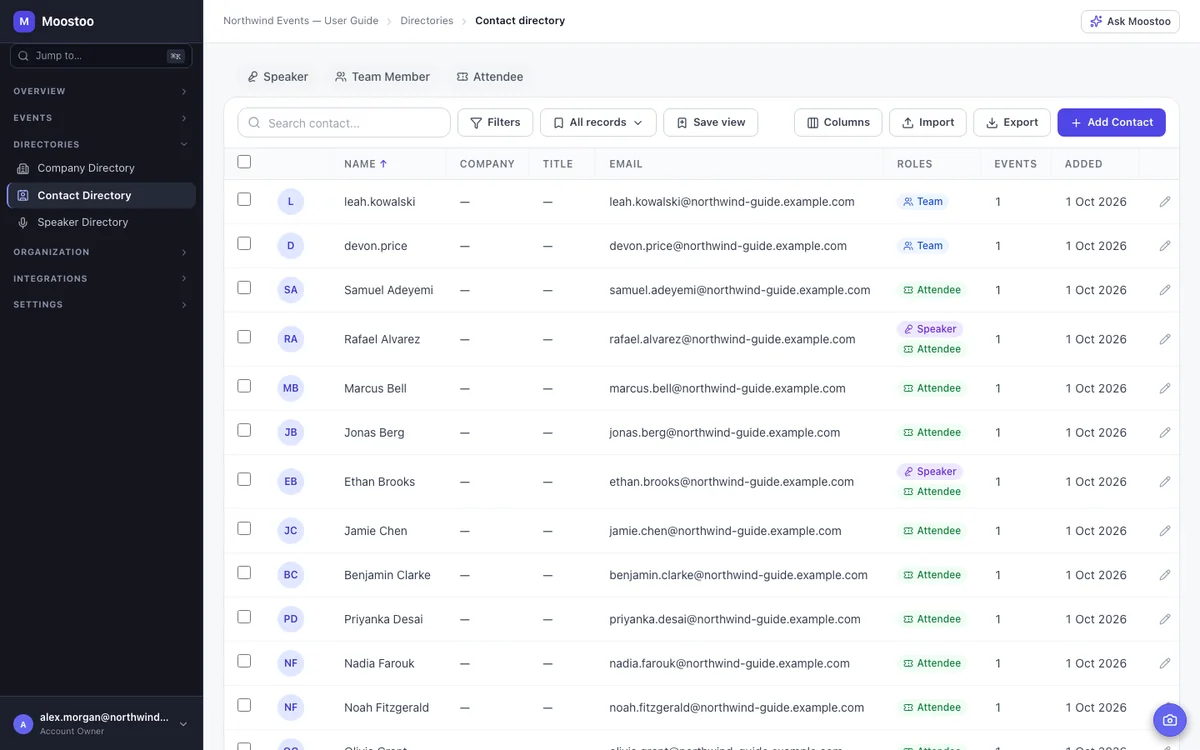
Task: Click the Jump to search box
Action: [x=101, y=56]
